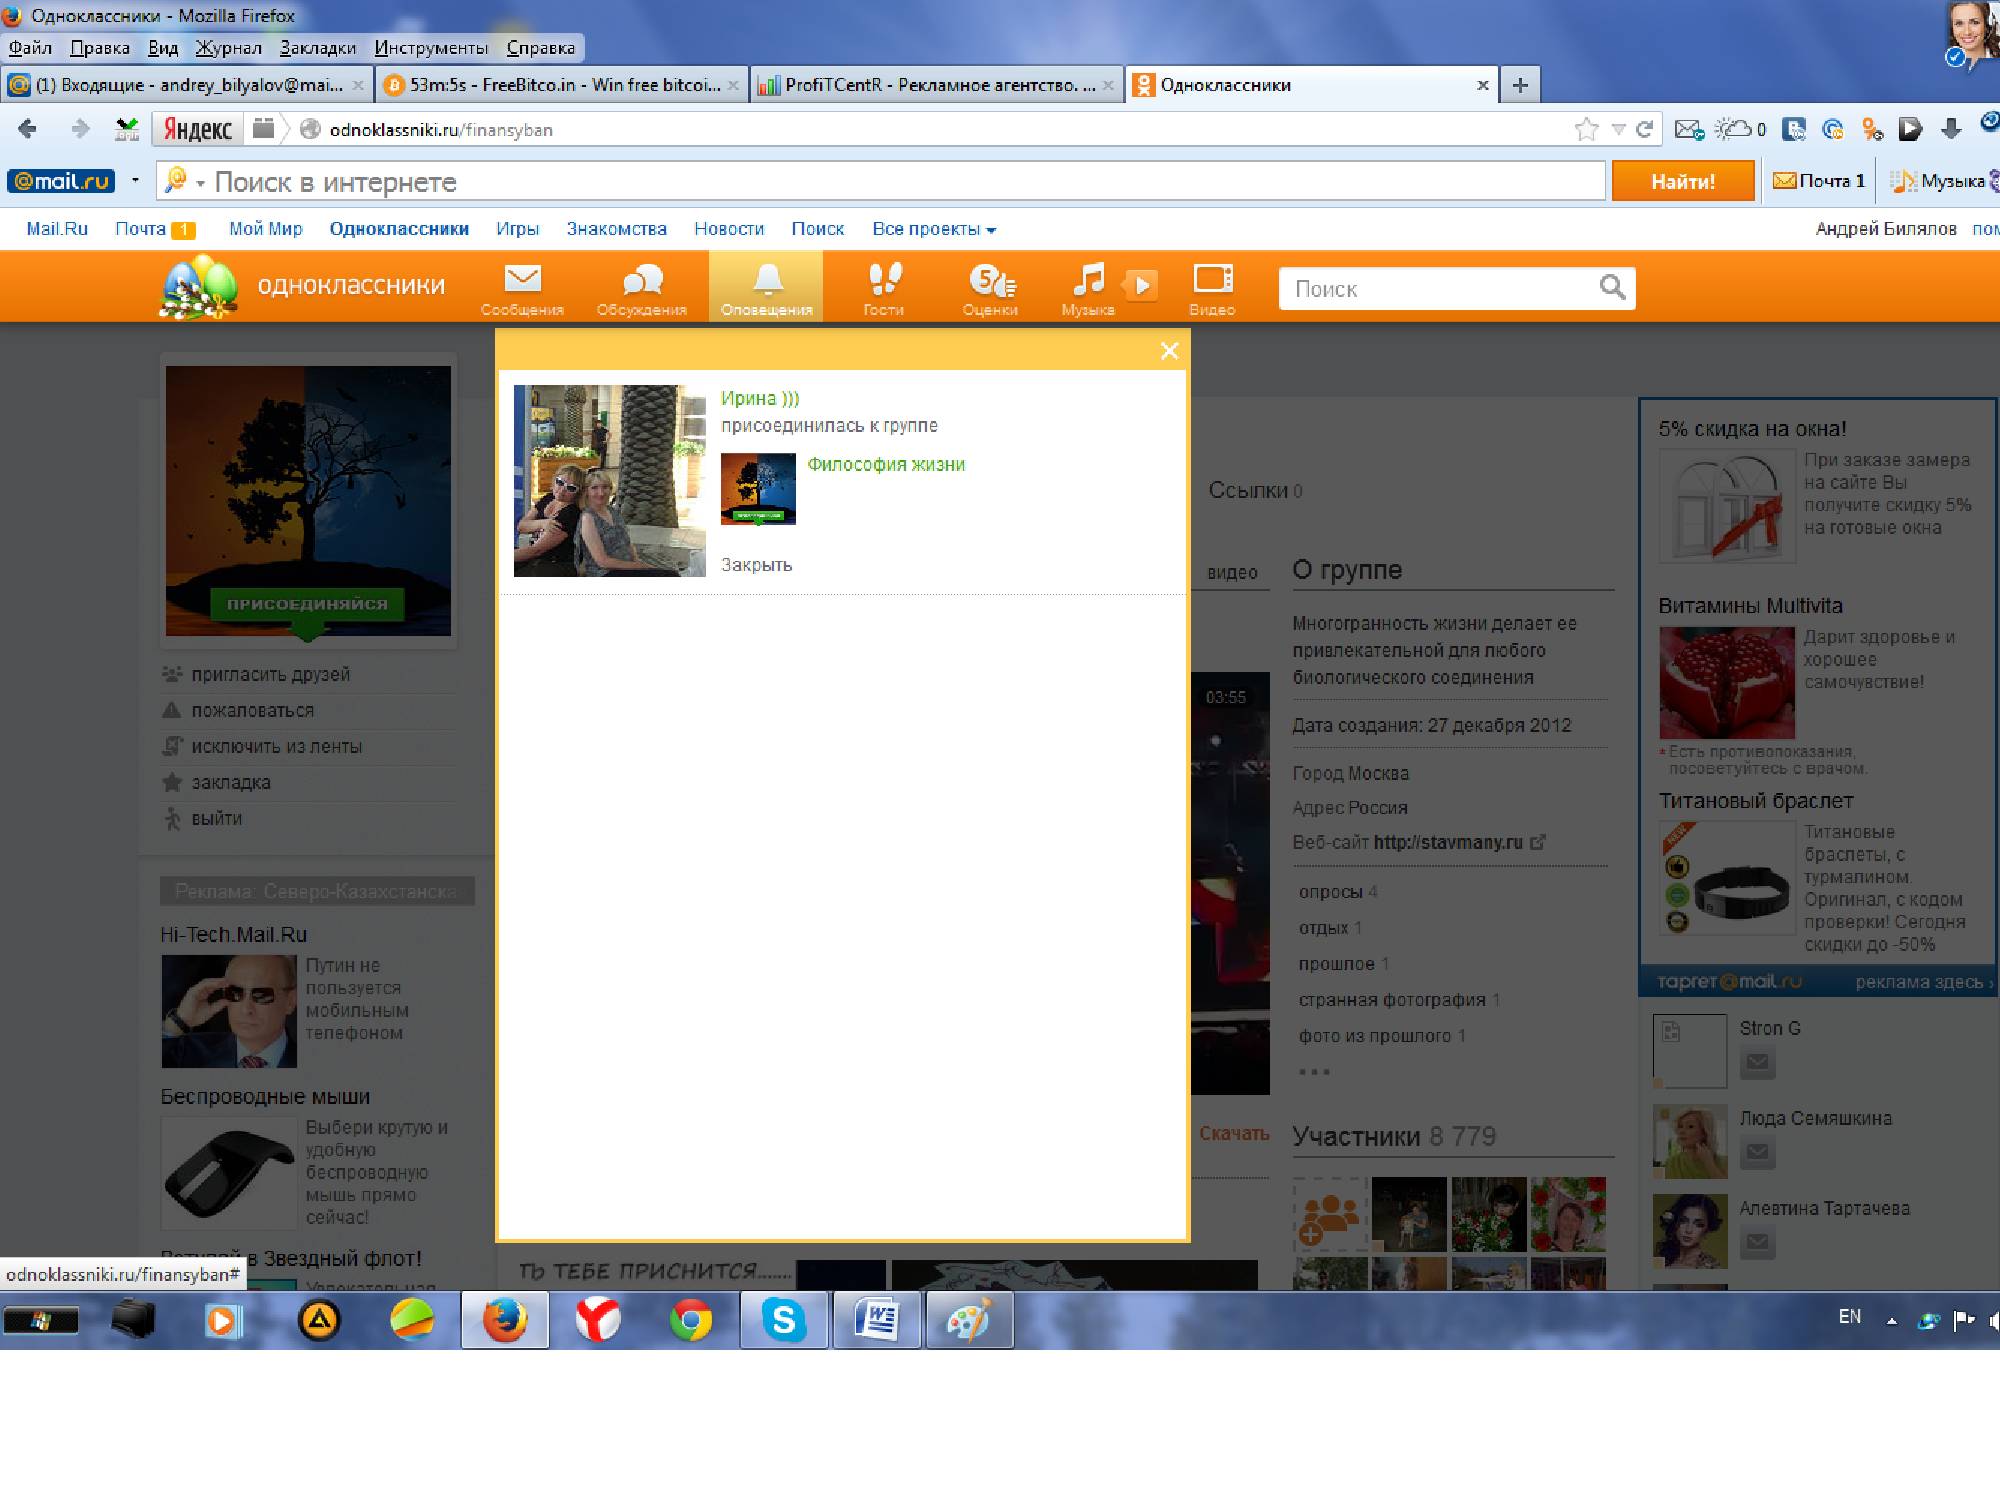Open the Видео video icon
2000x1500 pixels.
pos(1213,288)
